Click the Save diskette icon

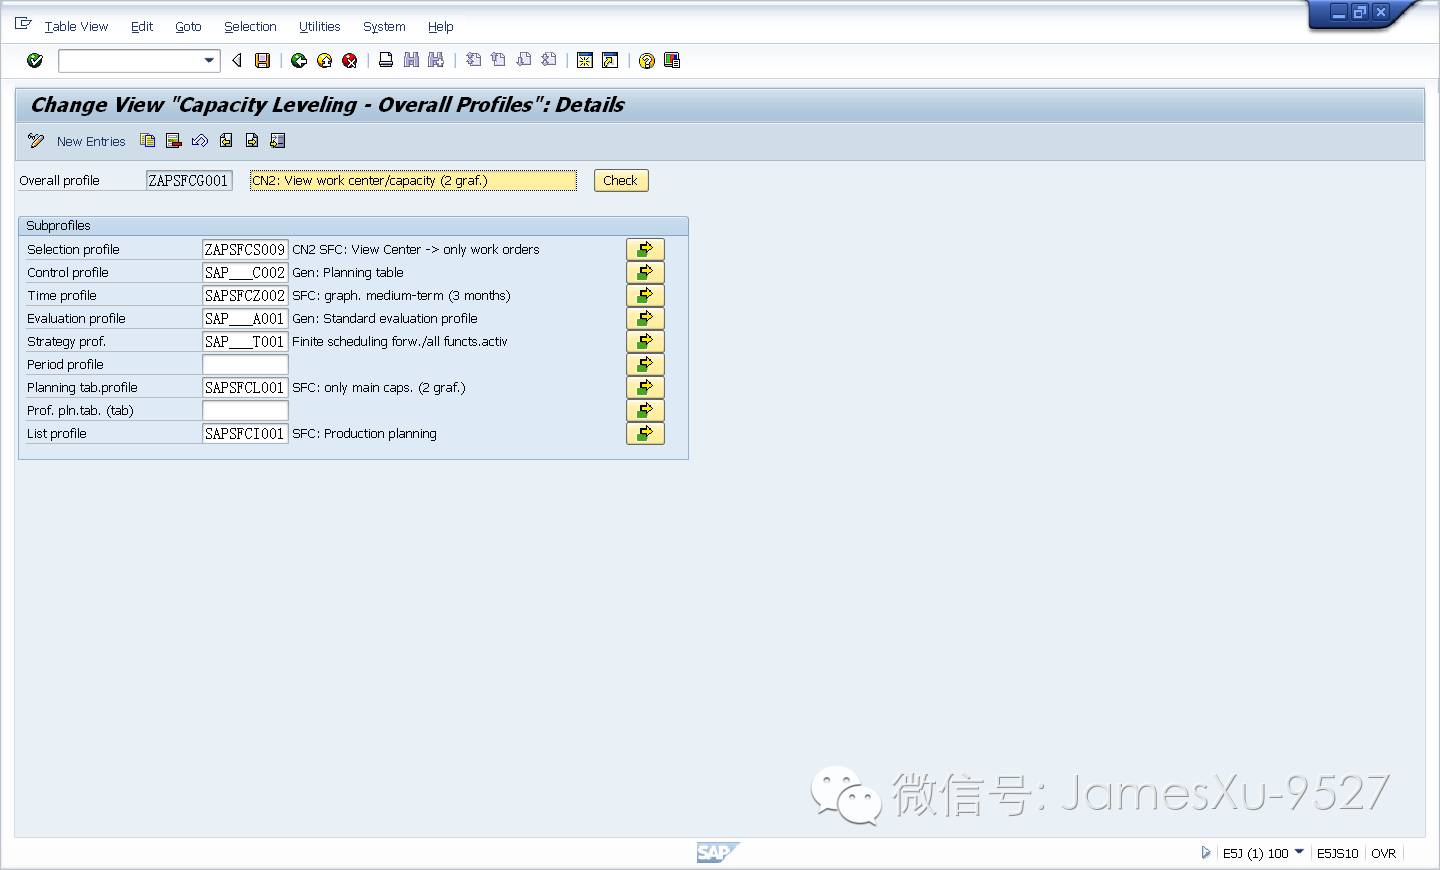[262, 61]
